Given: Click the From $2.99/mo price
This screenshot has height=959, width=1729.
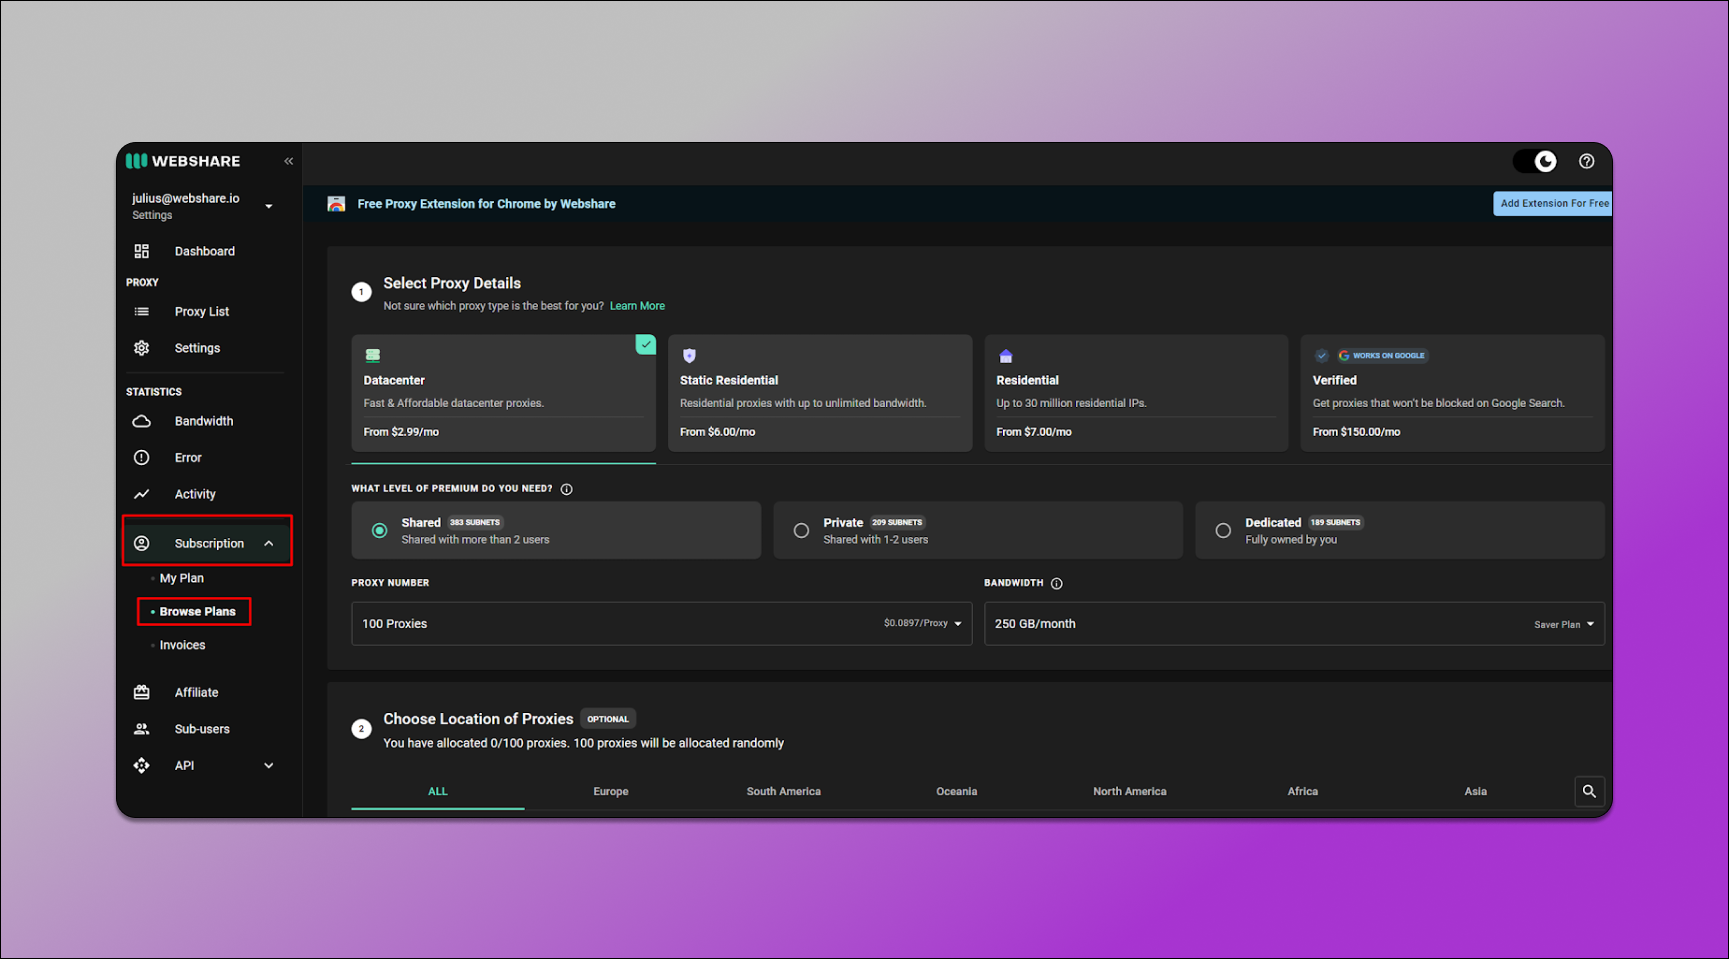Looking at the screenshot, I should pos(401,432).
